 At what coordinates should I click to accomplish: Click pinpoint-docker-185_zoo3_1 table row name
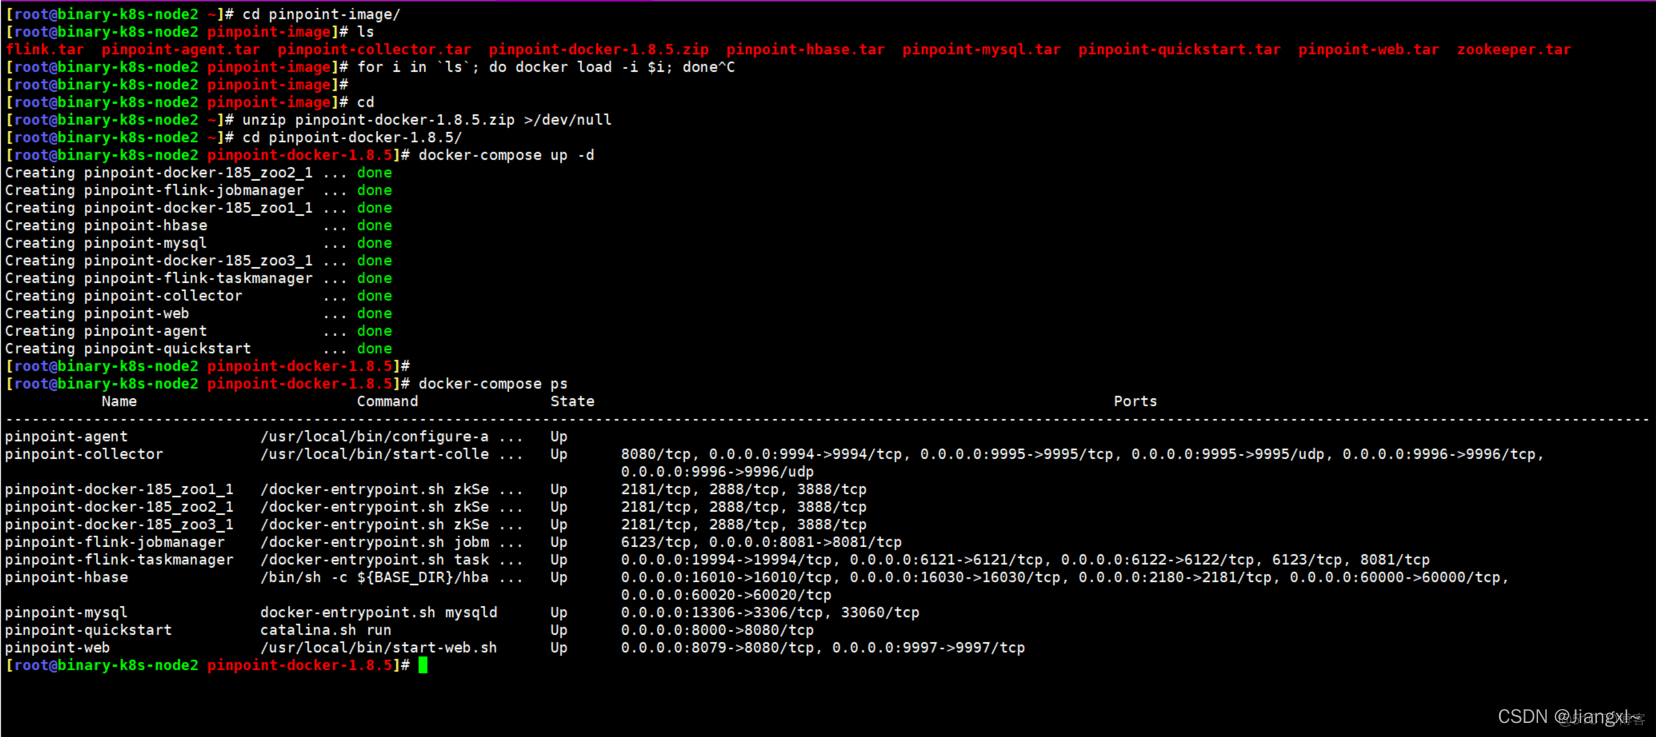coord(119,525)
